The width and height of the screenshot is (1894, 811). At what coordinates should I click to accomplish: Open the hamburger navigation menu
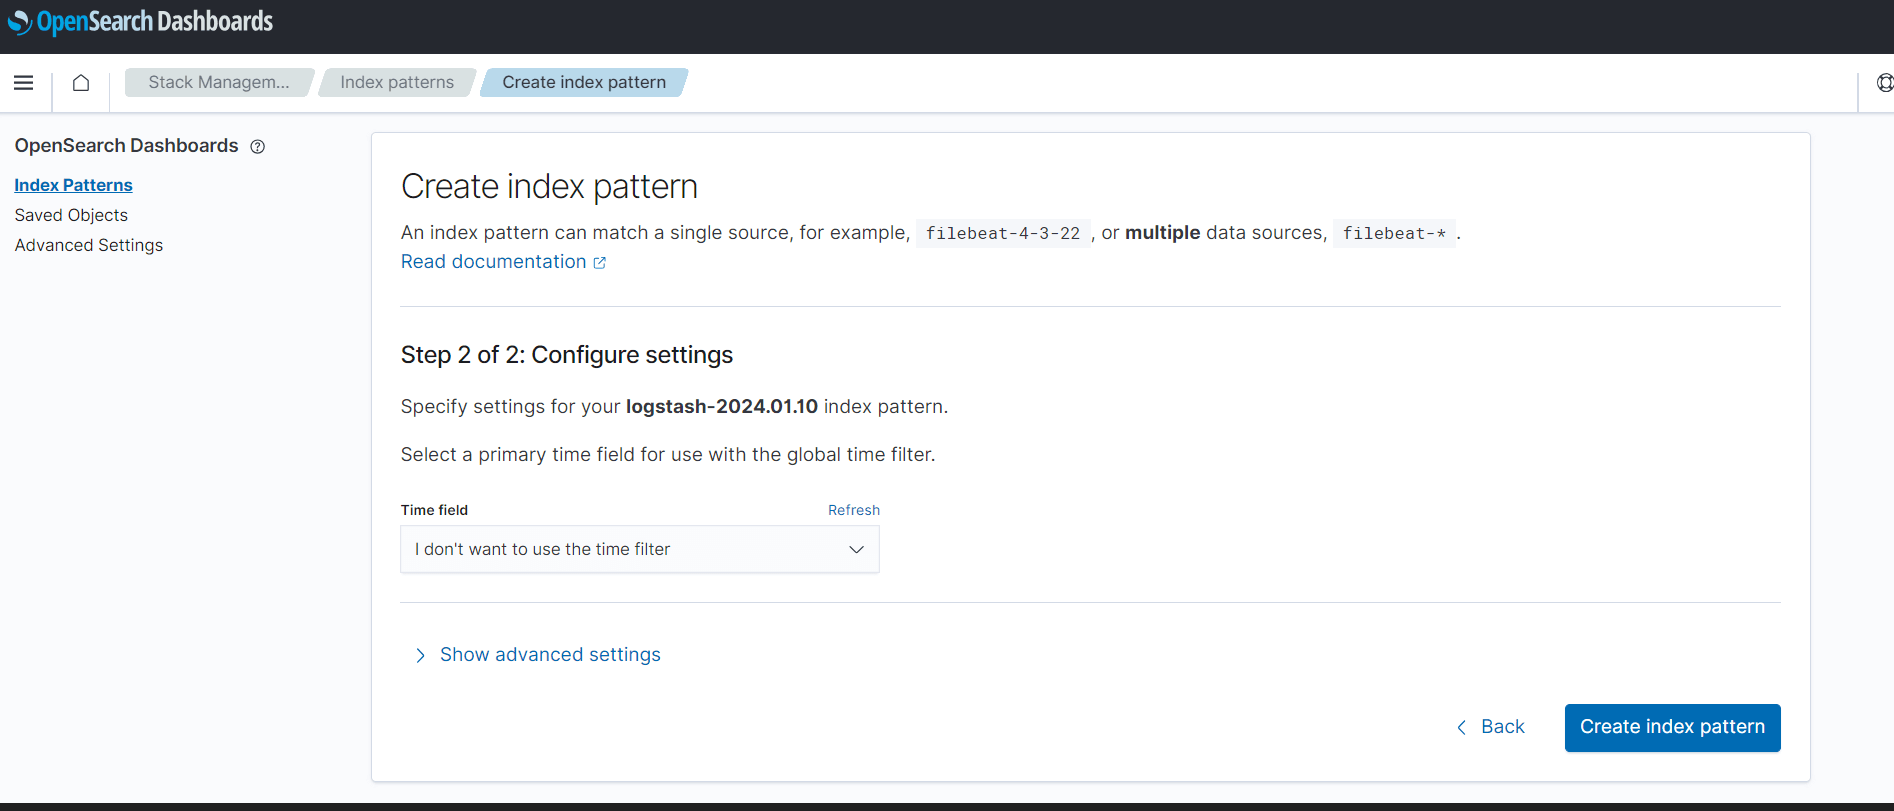tap(24, 83)
